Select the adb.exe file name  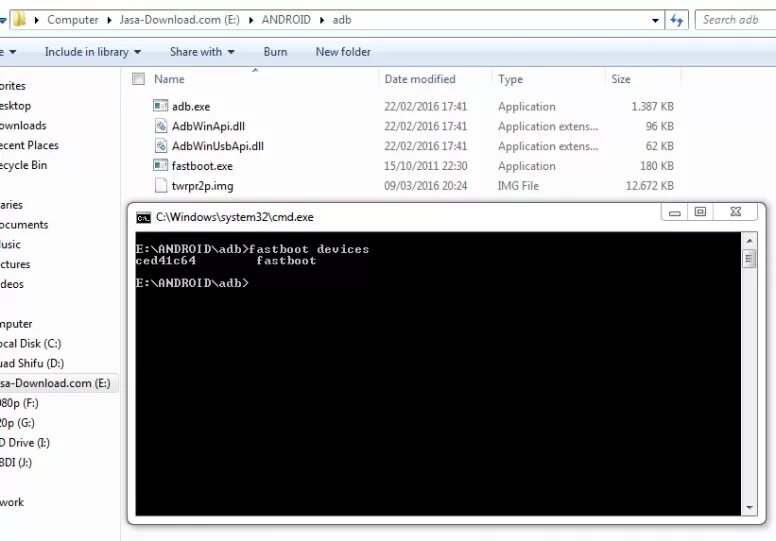tap(191, 106)
